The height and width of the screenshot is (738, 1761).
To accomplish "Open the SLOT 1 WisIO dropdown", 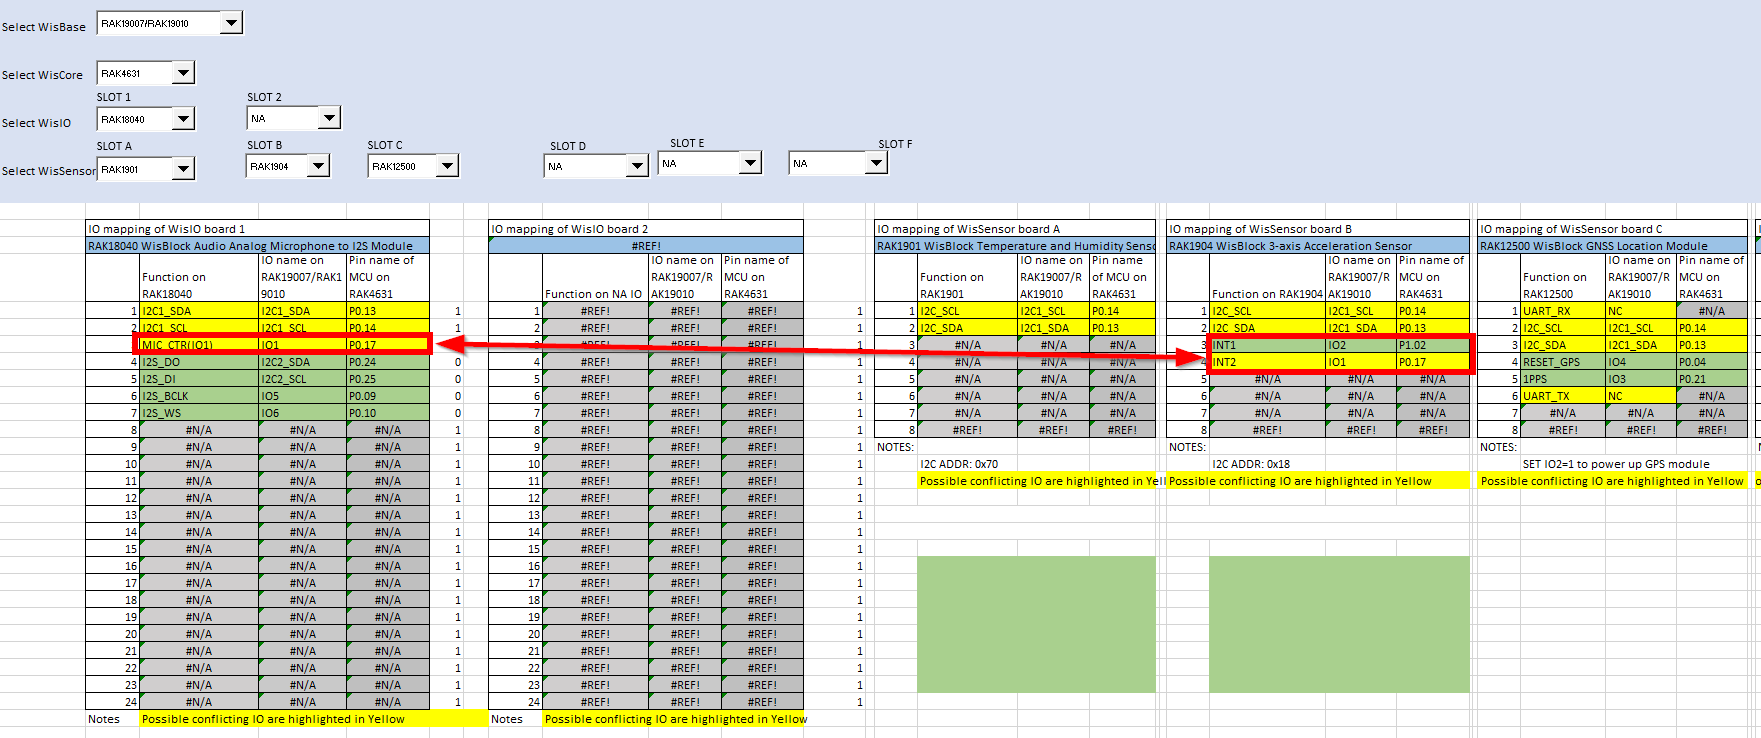I will (x=183, y=119).
